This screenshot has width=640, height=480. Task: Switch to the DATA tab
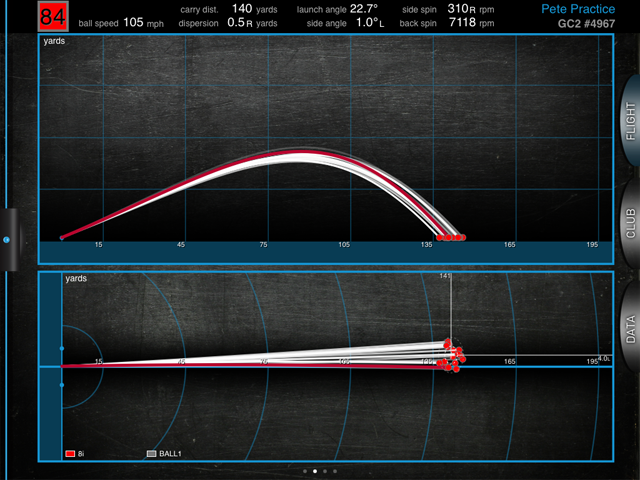pyautogui.click(x=630, y=326)
